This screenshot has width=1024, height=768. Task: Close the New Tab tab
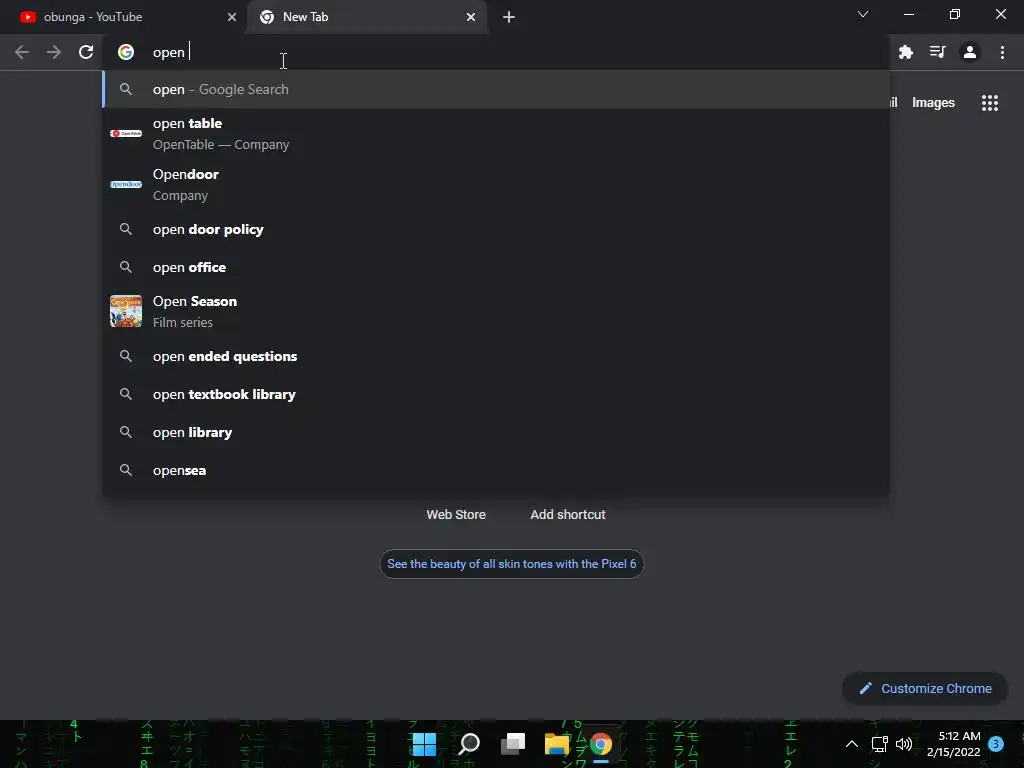coord(471,17)
